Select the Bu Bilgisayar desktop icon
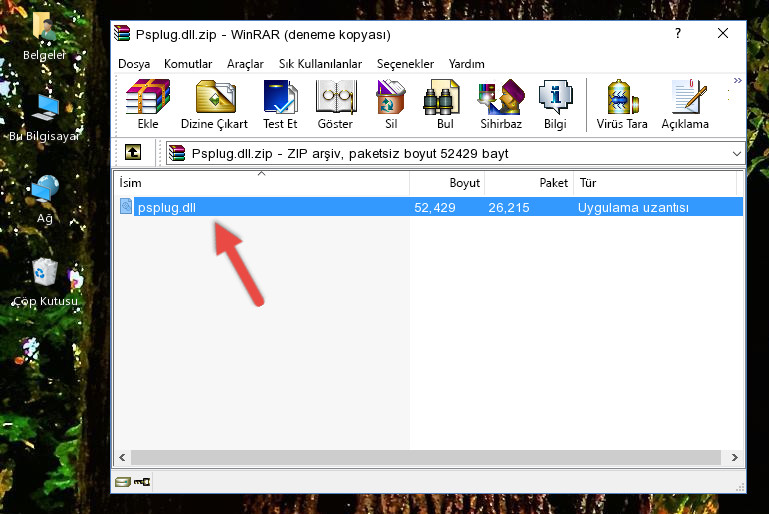769x514 pixels. (44, 117)
